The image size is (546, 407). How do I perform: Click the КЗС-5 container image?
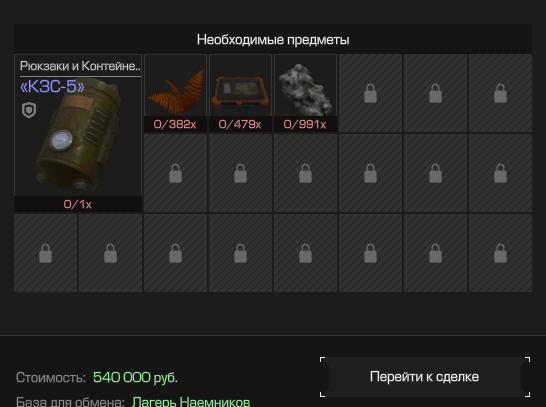point(78,134)
